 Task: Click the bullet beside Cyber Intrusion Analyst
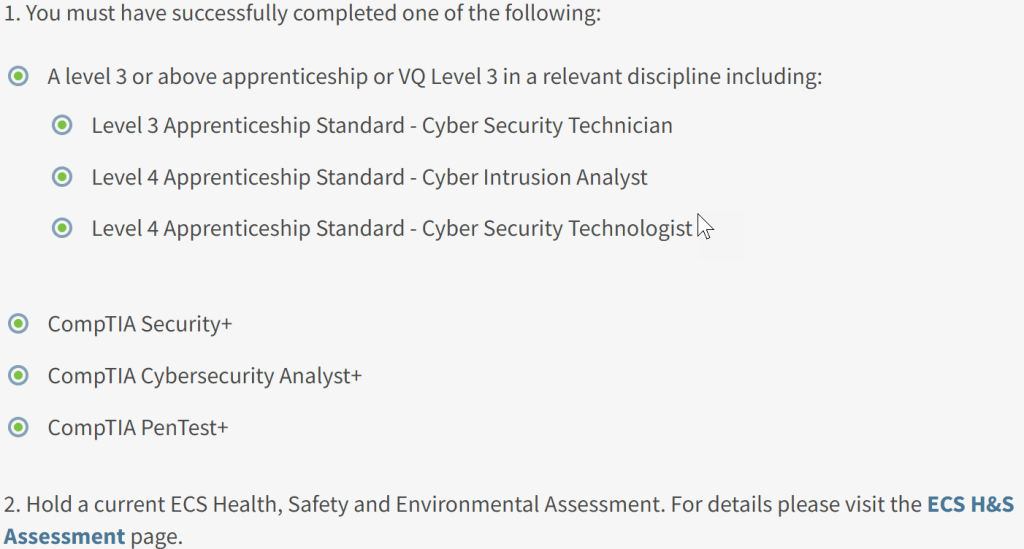pyautogui.click(x=62, y=177)
